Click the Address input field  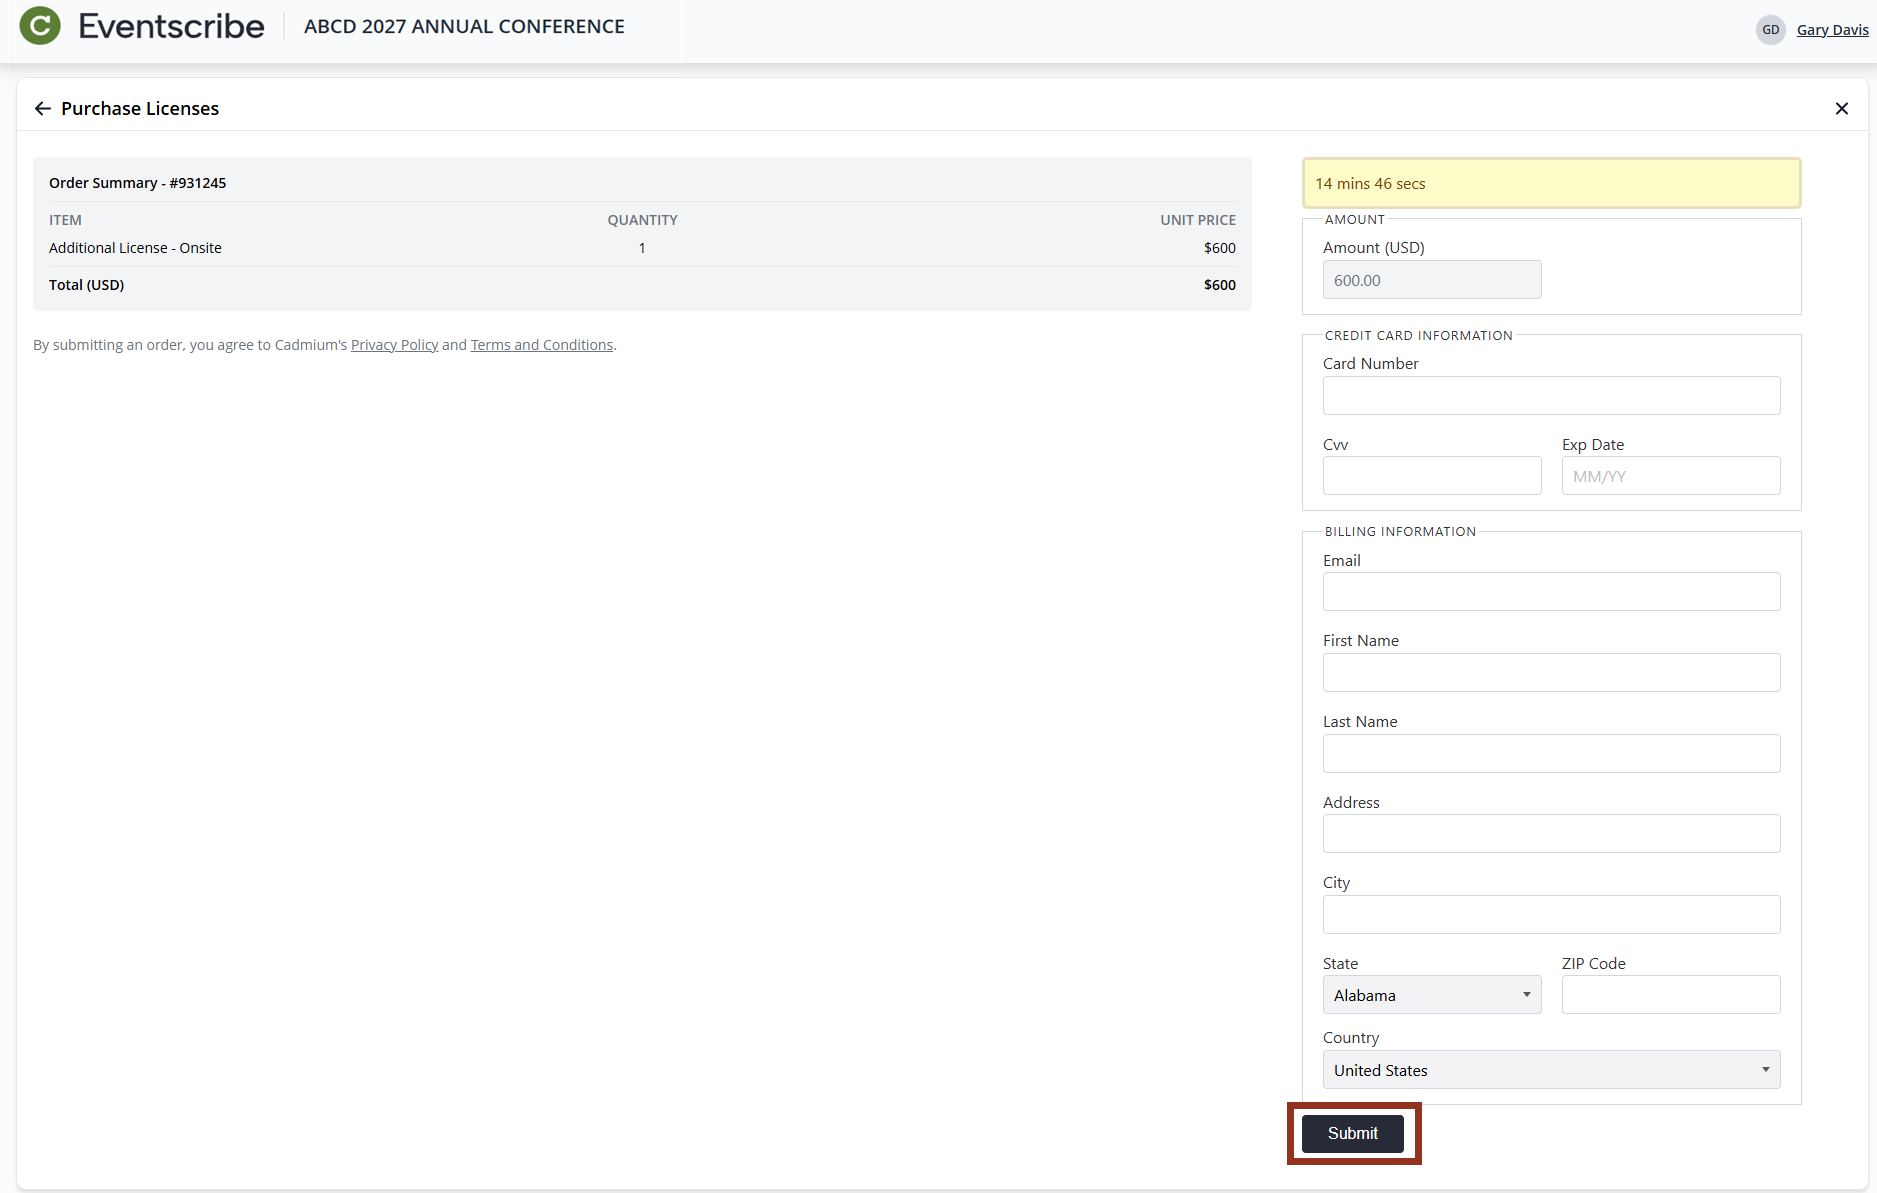click(1551, 833)
